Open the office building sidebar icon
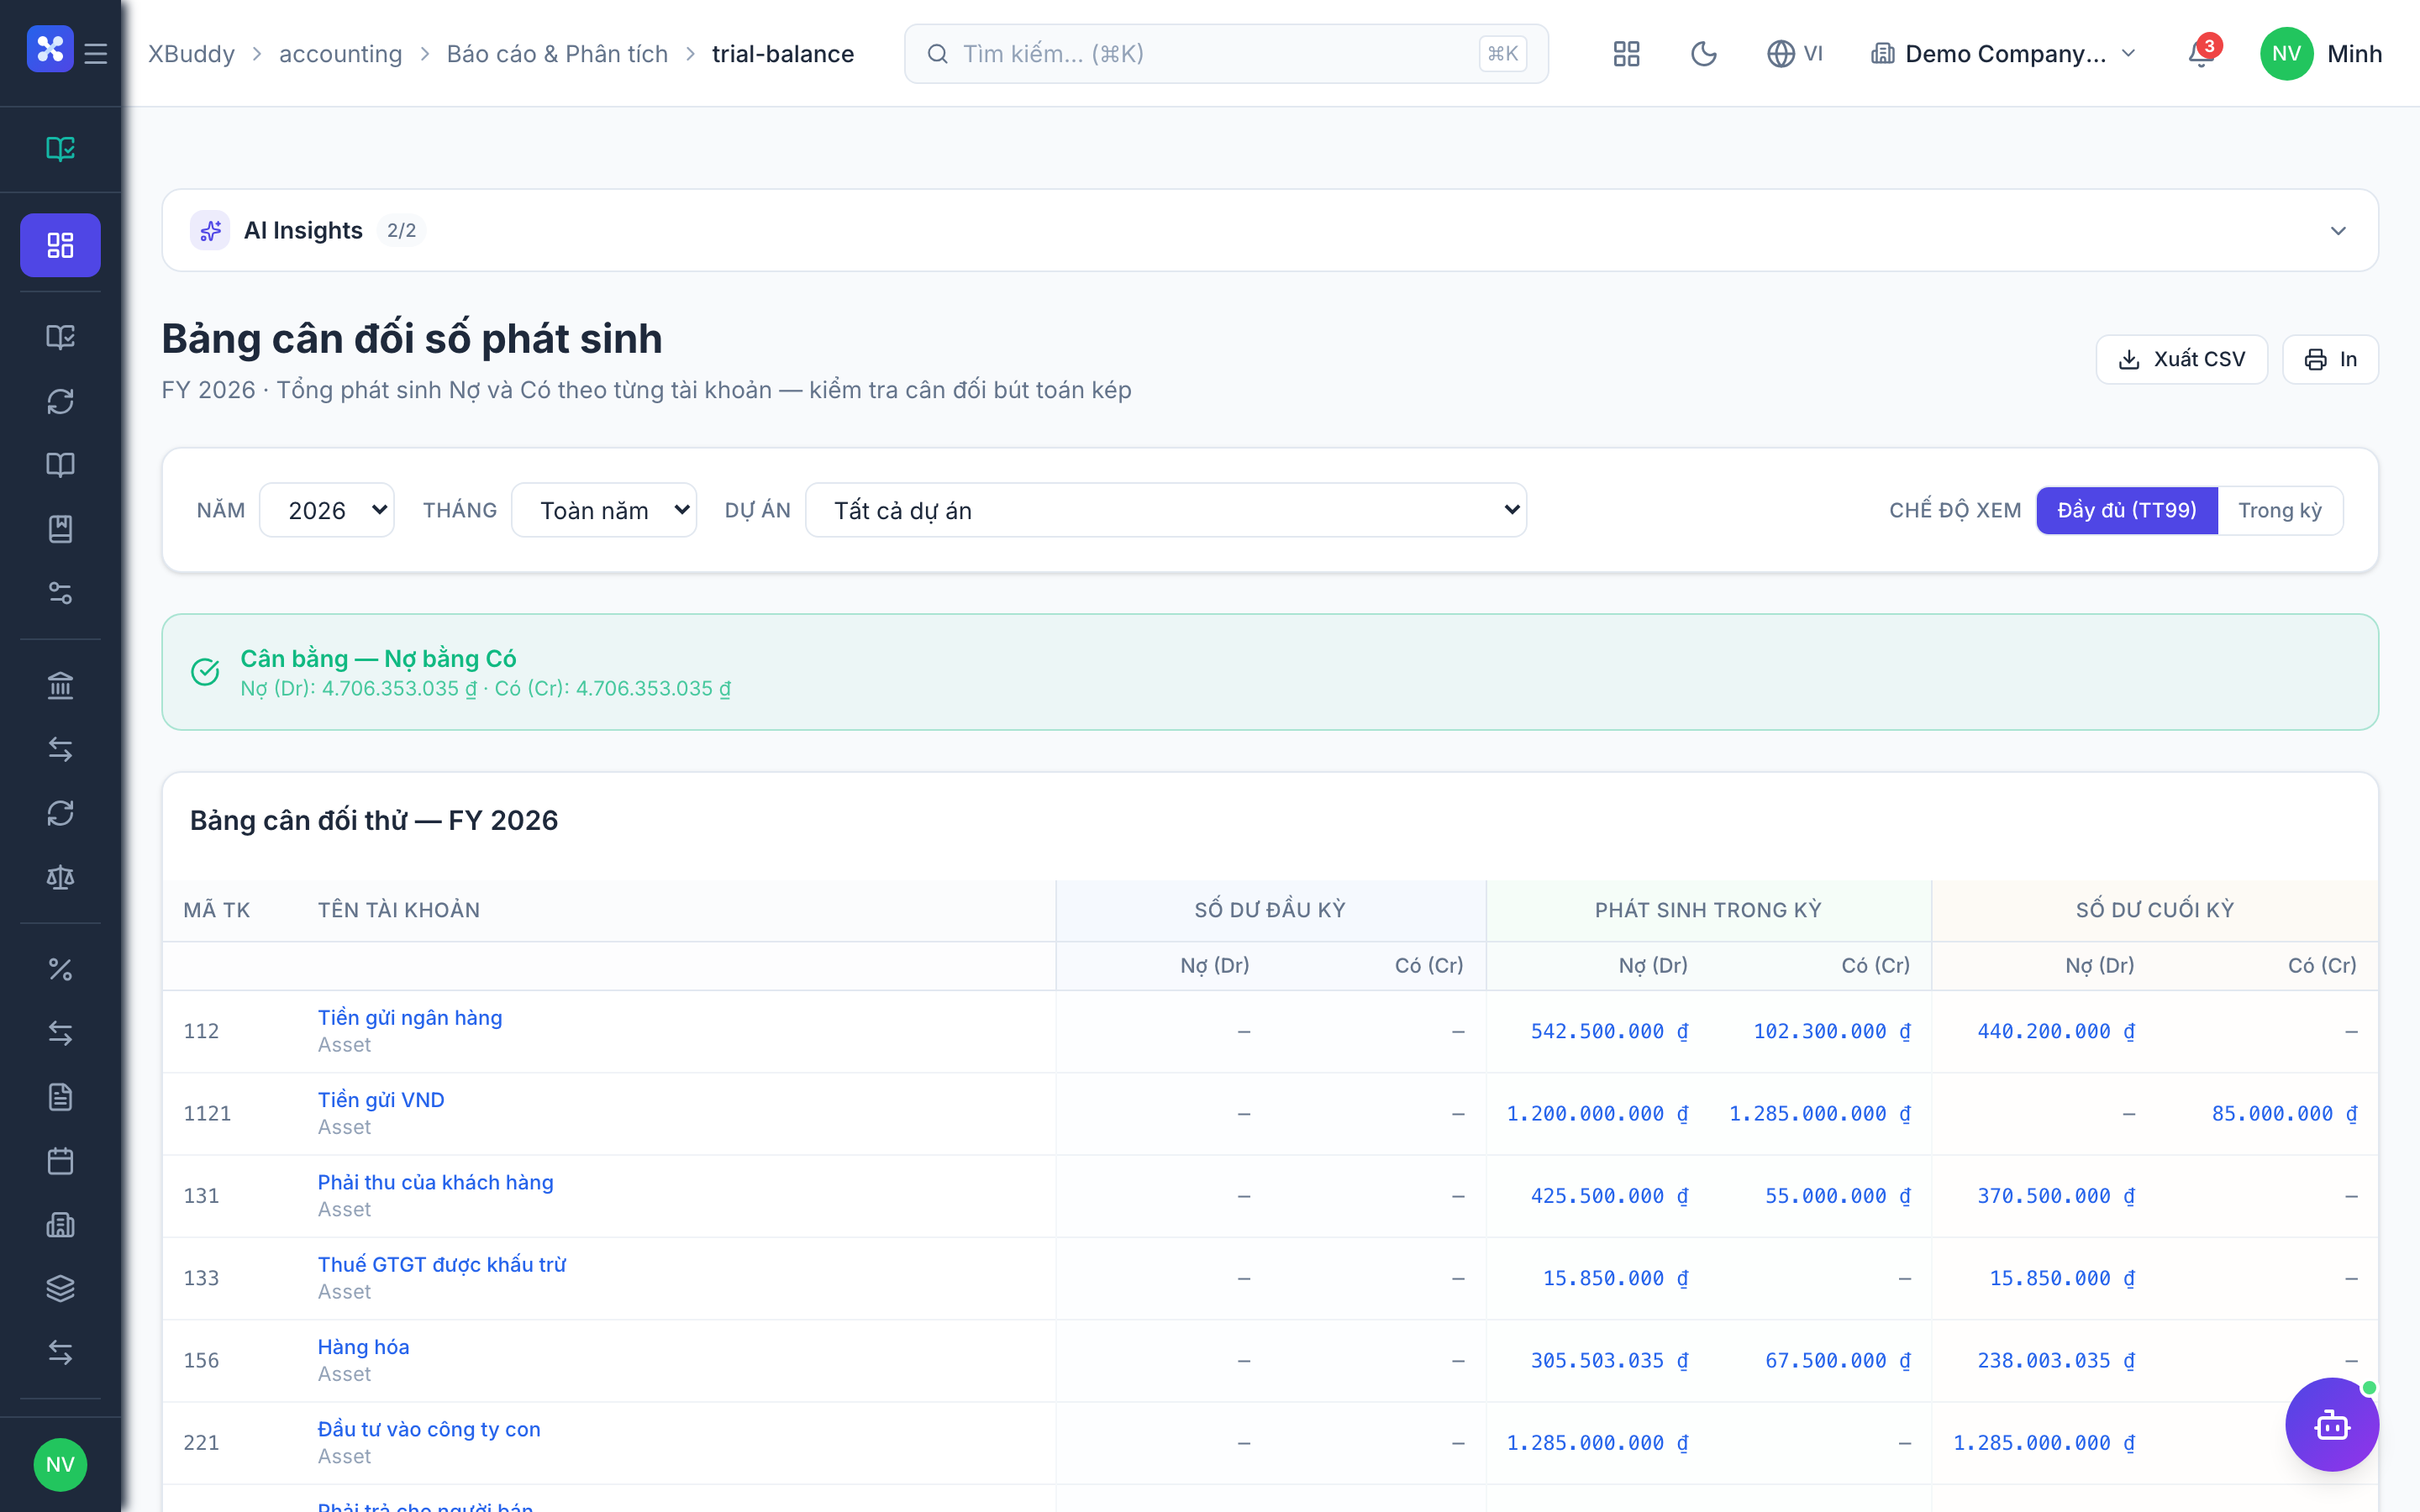 coord(61,1225)
